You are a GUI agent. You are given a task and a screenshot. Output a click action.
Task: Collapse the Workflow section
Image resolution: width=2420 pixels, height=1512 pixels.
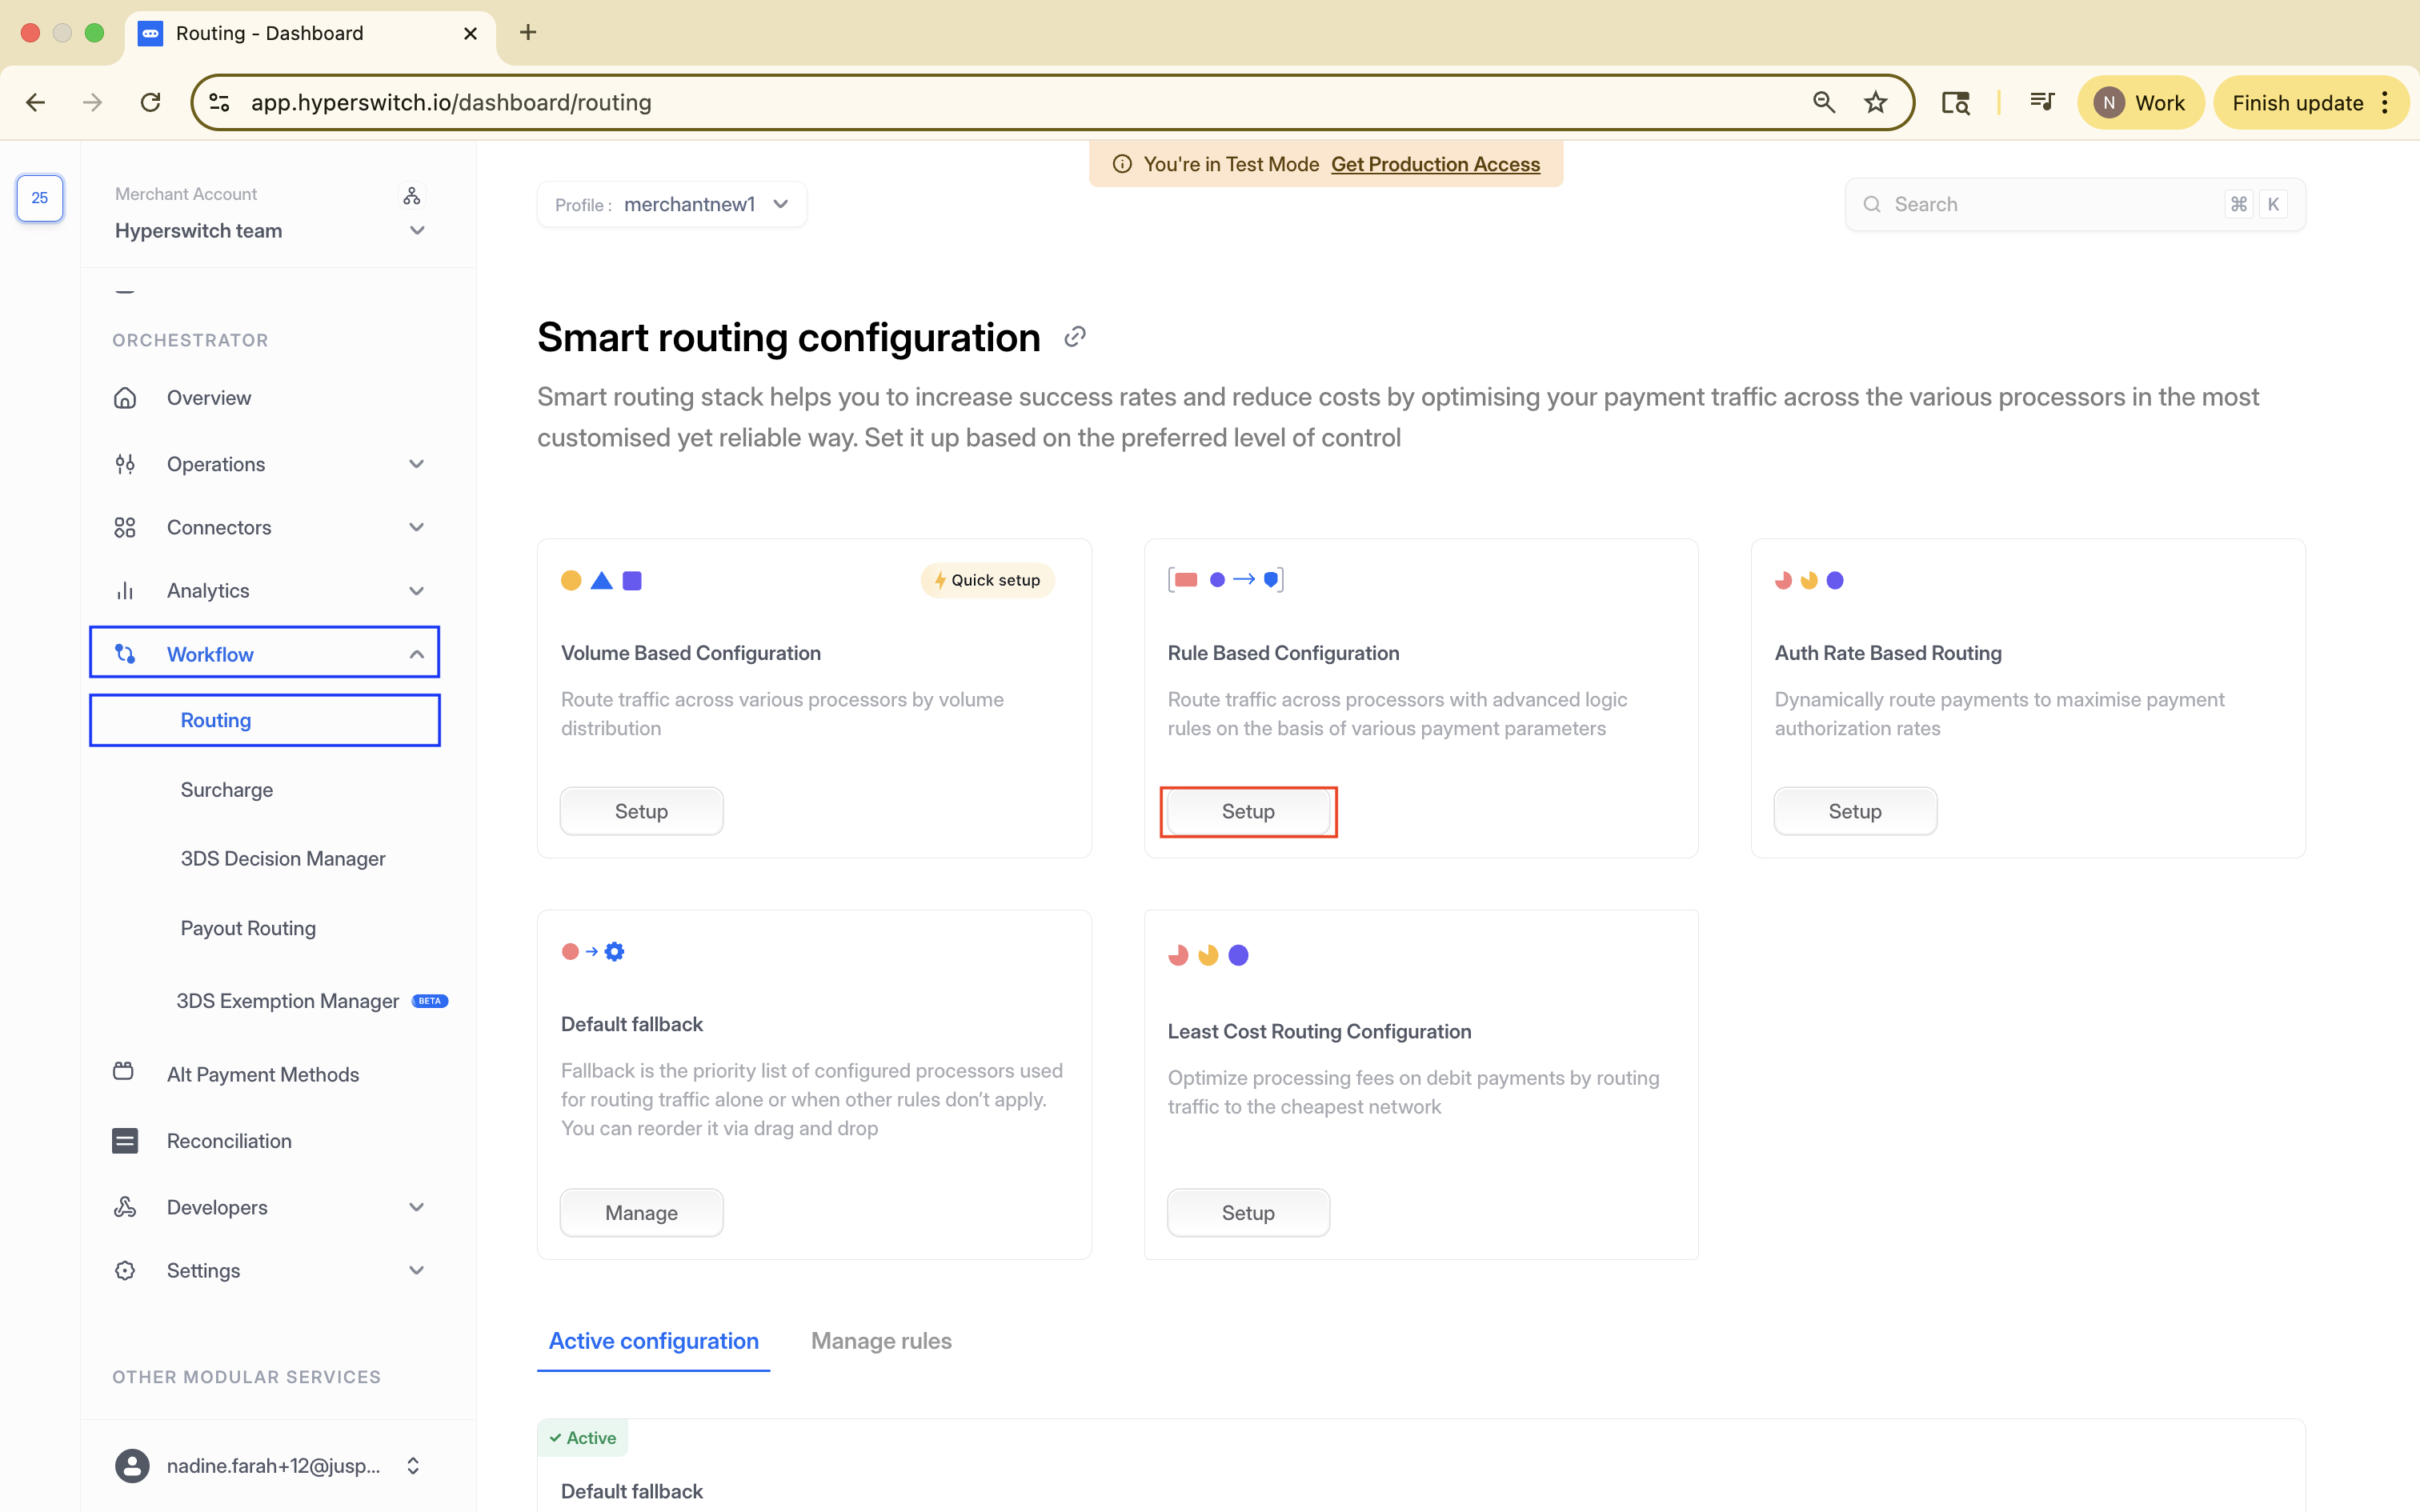click(416, 654)
